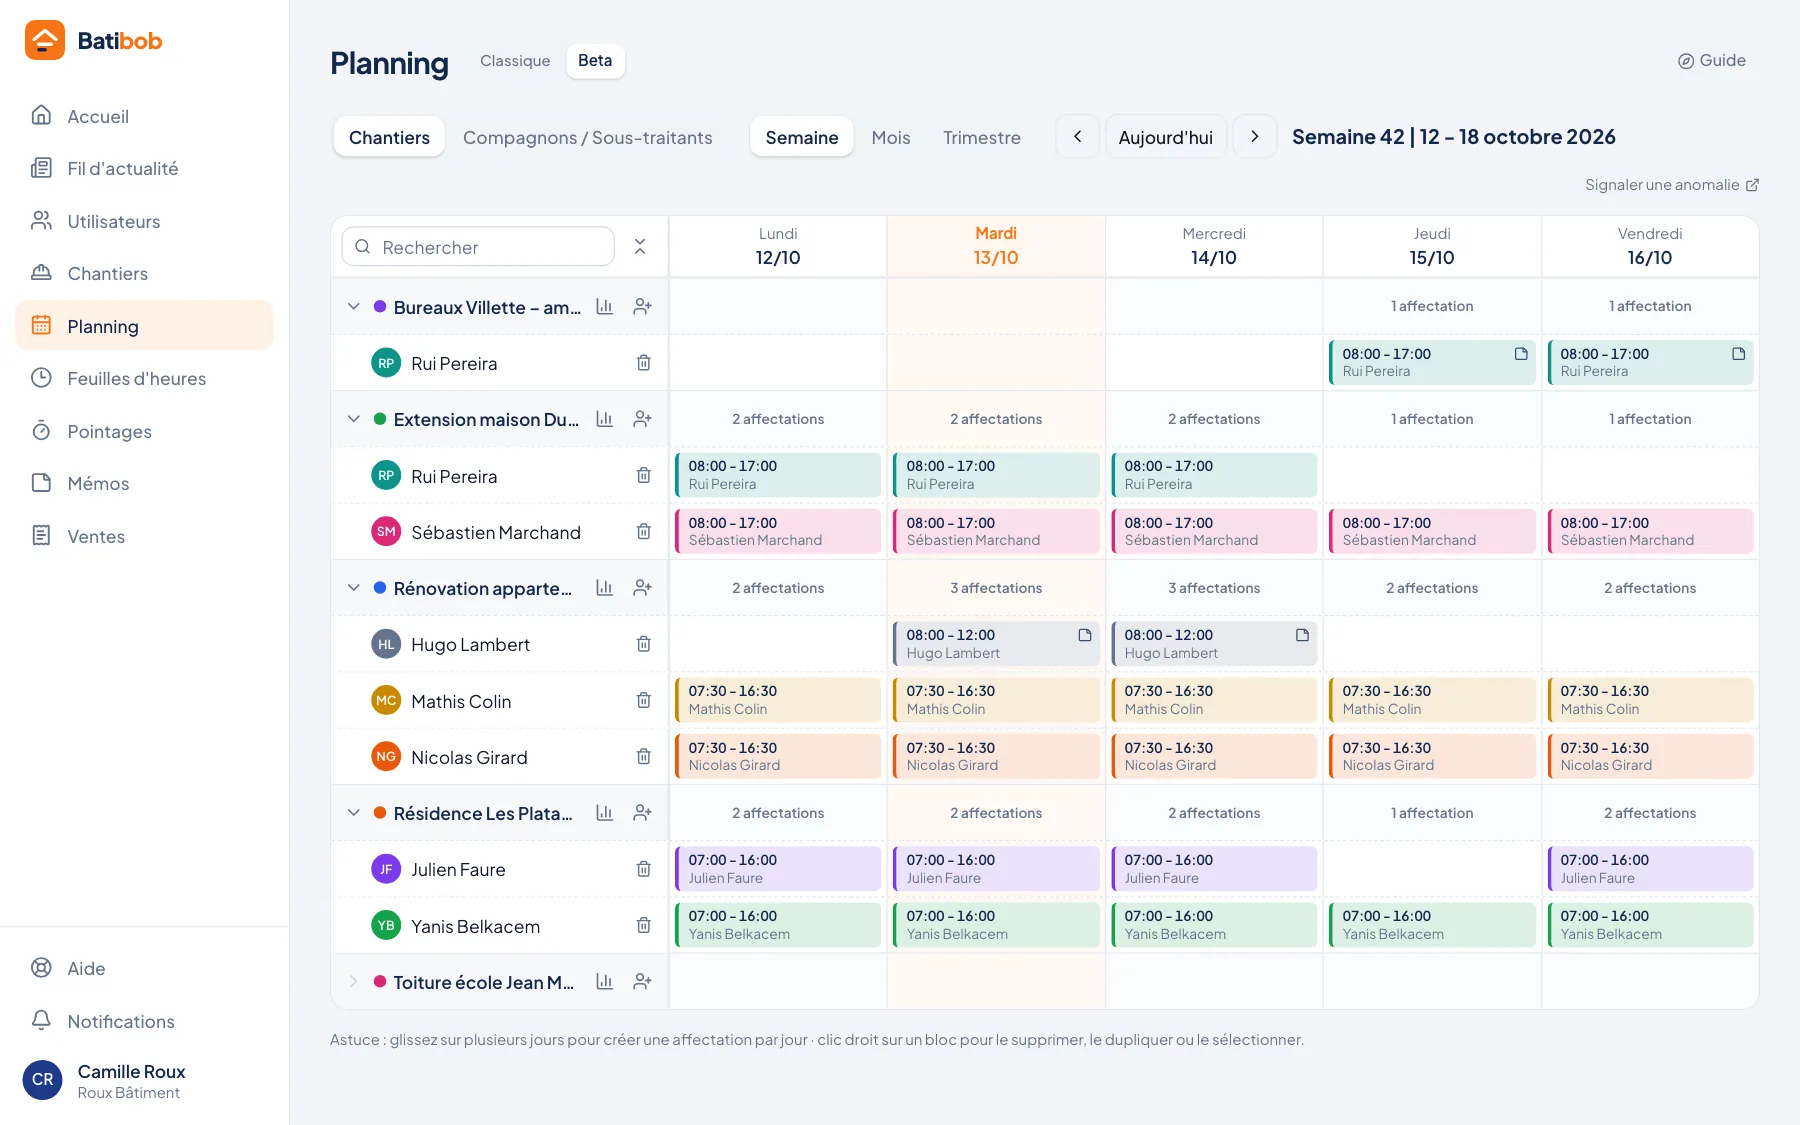Jump to Aujourd'hui
This screenshot has width=1800, height=1125.
(1166, 137)
